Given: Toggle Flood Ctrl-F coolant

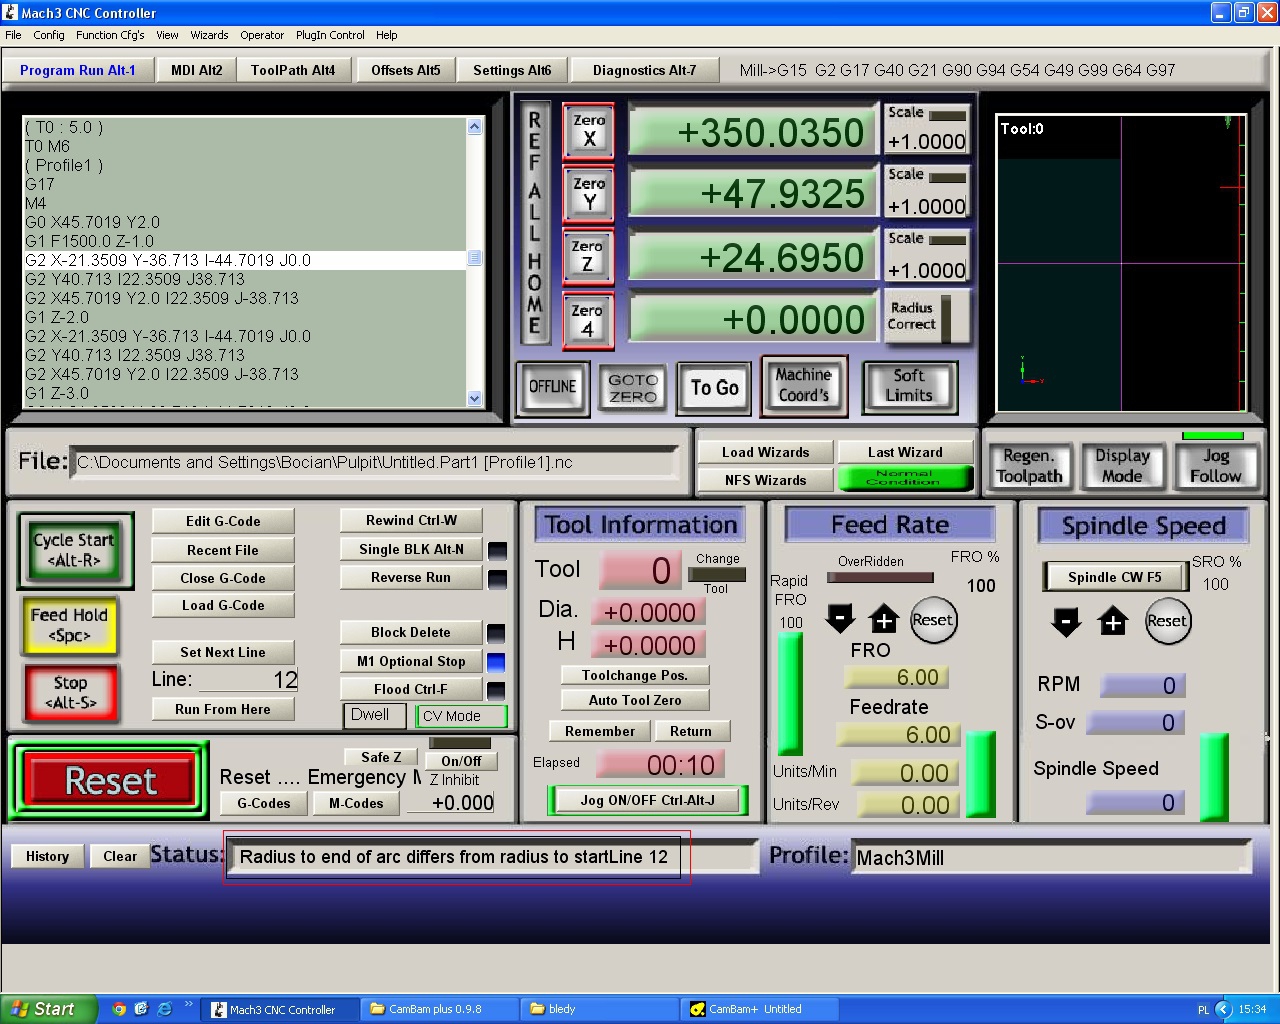Looking at the screenshot, I should click(x=411, y=689).
